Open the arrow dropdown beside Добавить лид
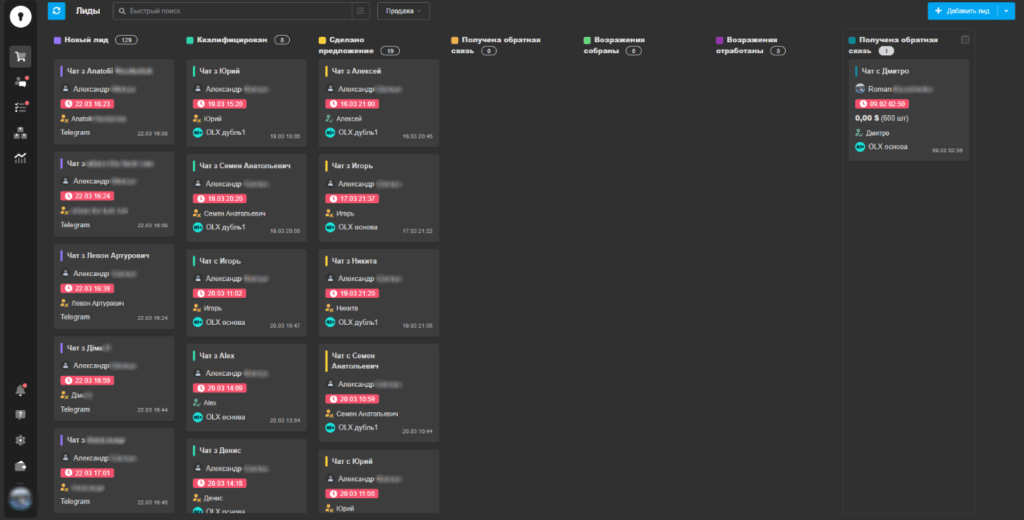This screenshot has height=520, width=1024. (x=1006, y=10)
